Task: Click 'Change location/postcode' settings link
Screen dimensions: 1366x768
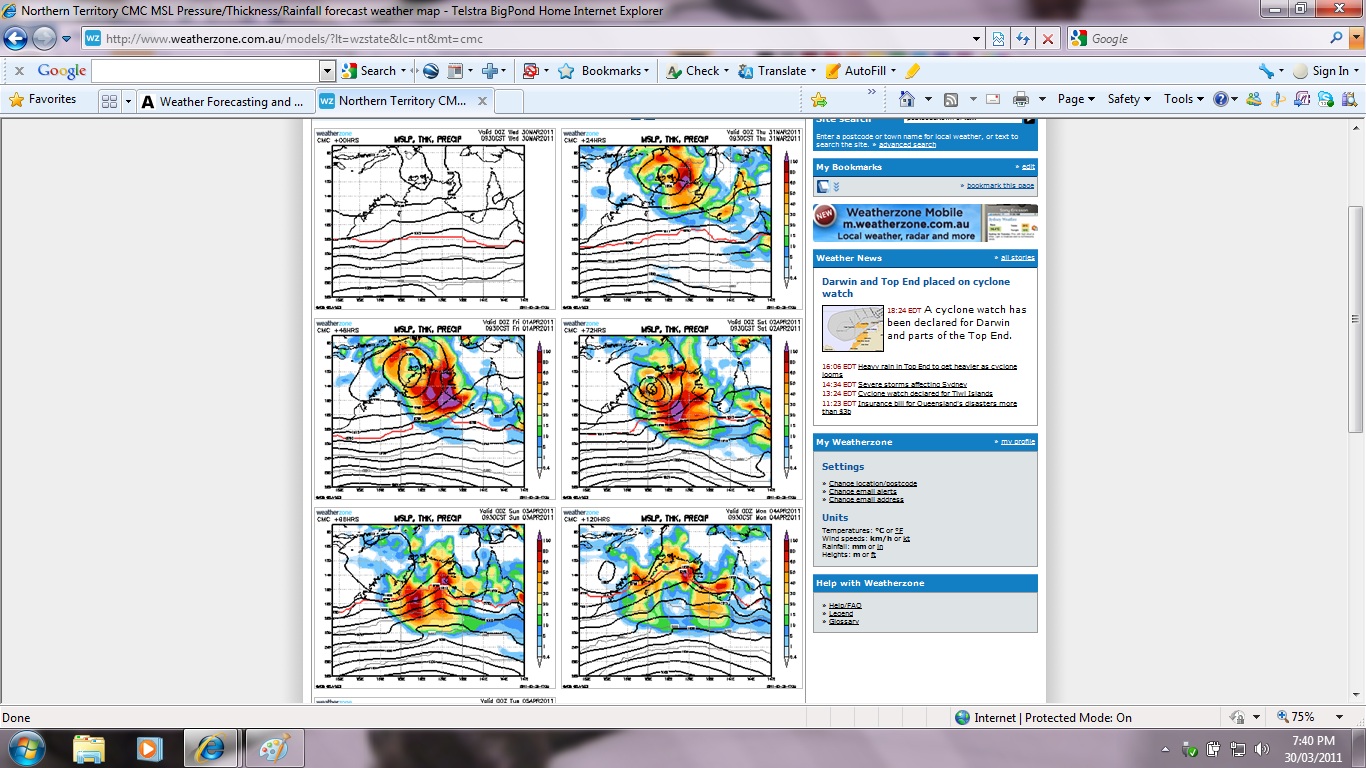Action: click(872, 484)
